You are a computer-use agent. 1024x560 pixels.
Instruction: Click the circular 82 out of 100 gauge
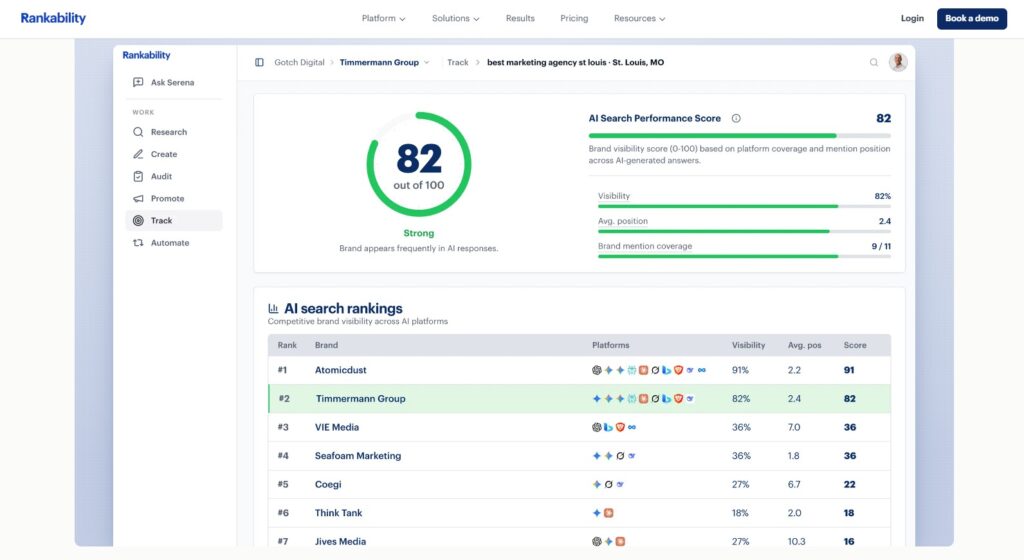point(419,164)
